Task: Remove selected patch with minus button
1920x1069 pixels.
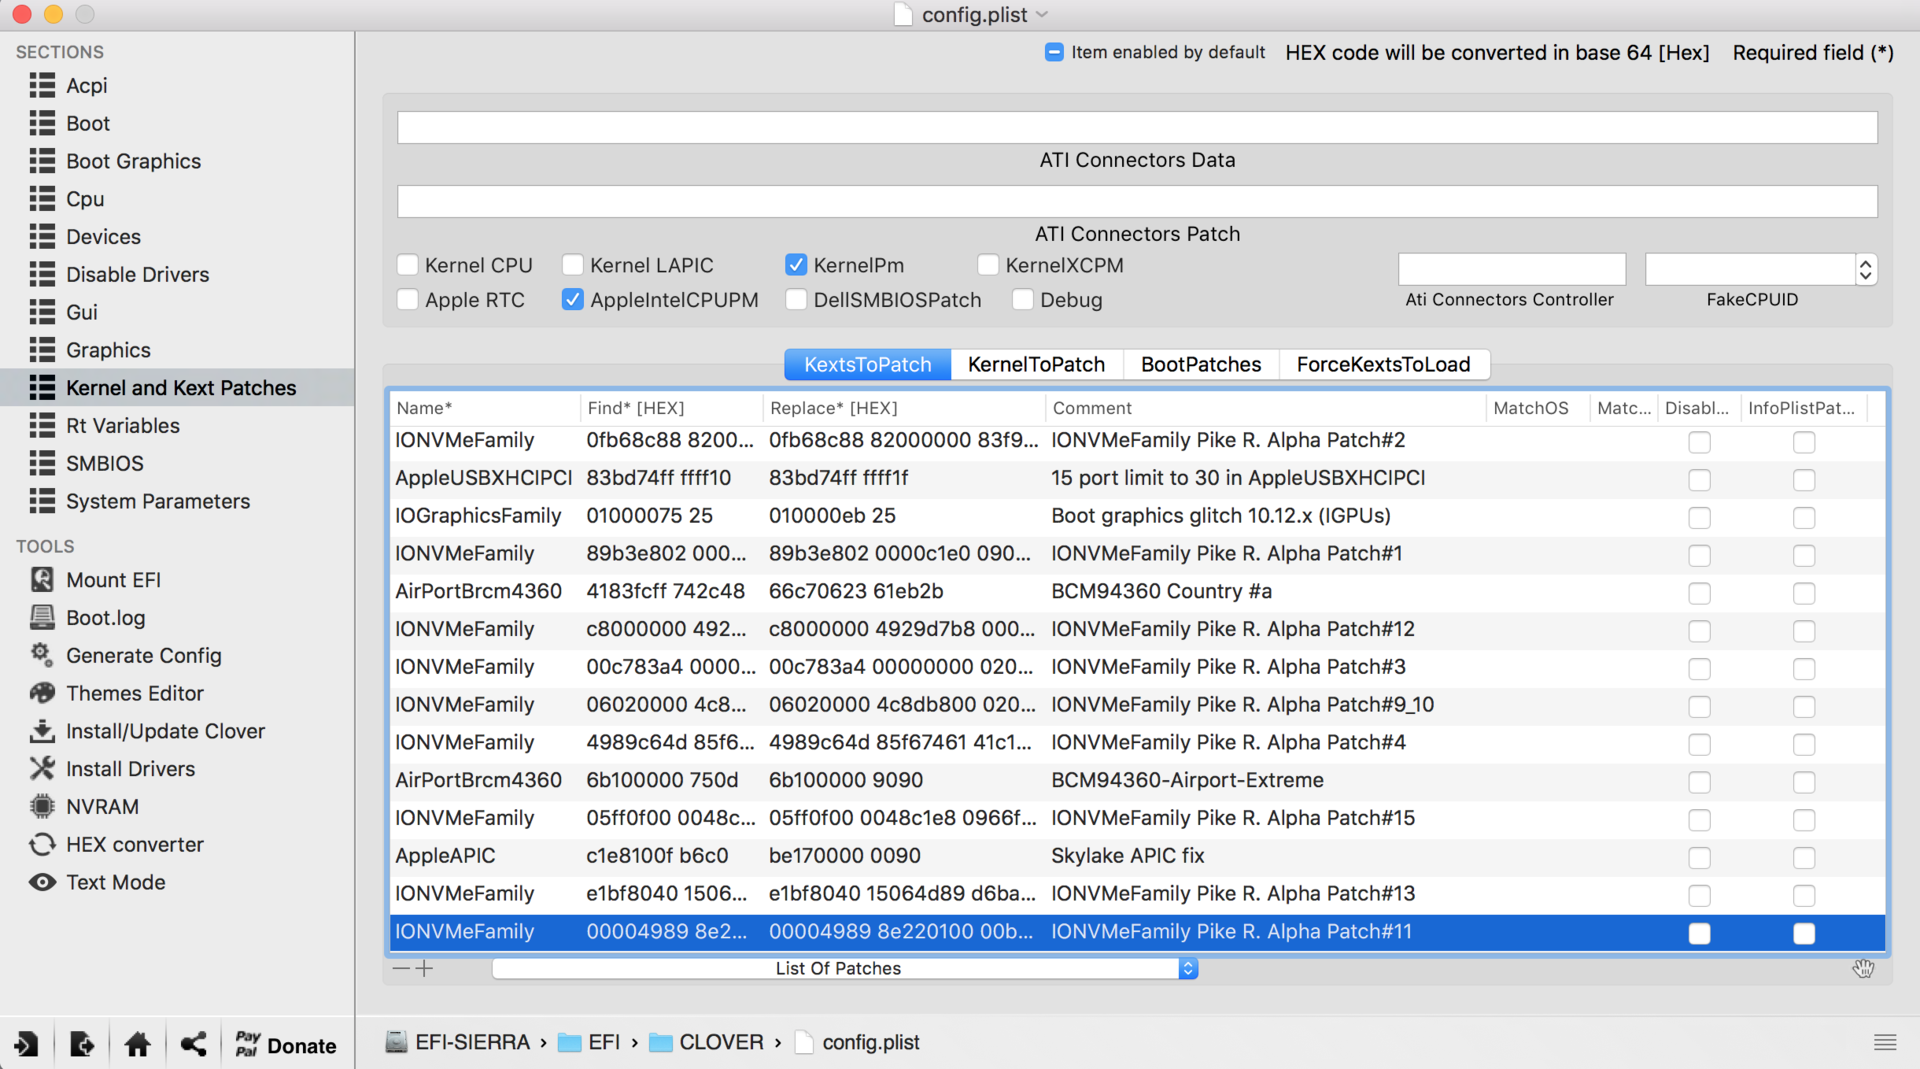Action: point(401,968)
